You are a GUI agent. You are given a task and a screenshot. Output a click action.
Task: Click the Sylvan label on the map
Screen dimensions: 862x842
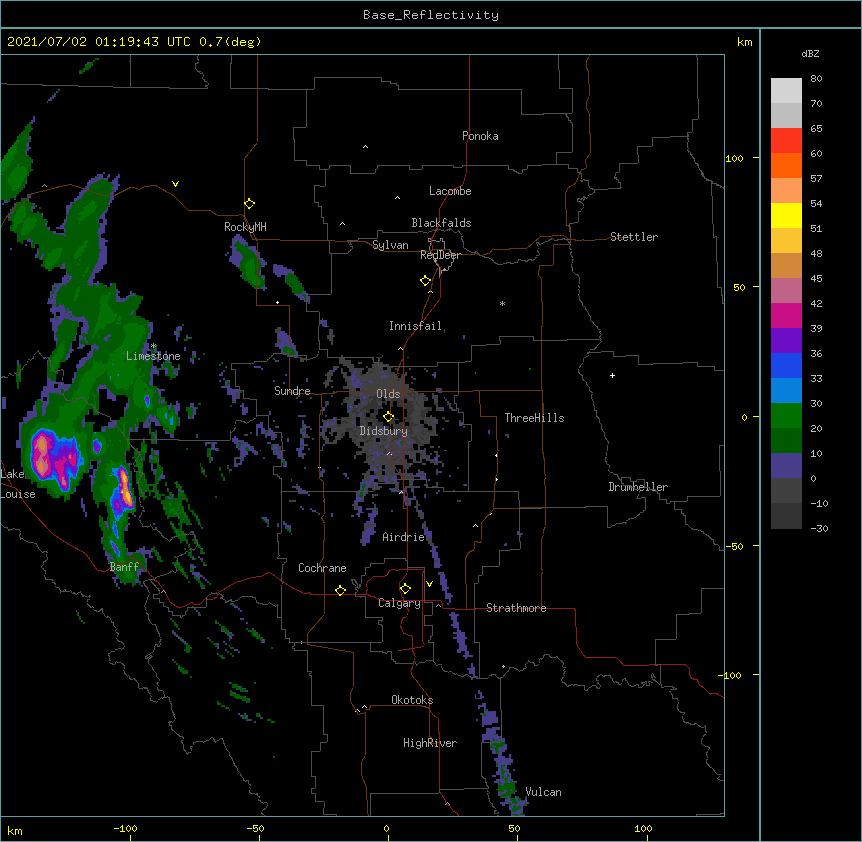[390, 245]
